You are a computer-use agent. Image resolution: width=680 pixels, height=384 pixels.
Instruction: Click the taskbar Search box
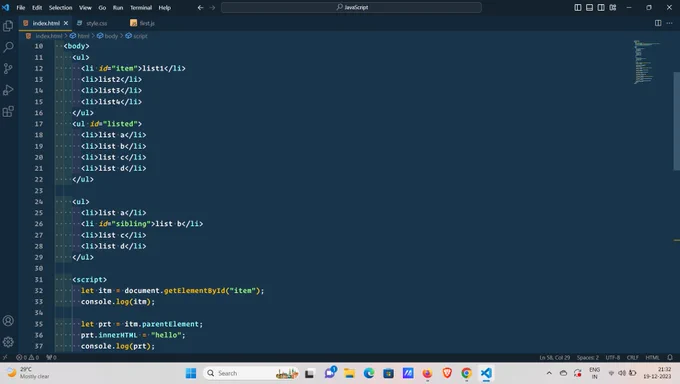[x=251, y=373]
